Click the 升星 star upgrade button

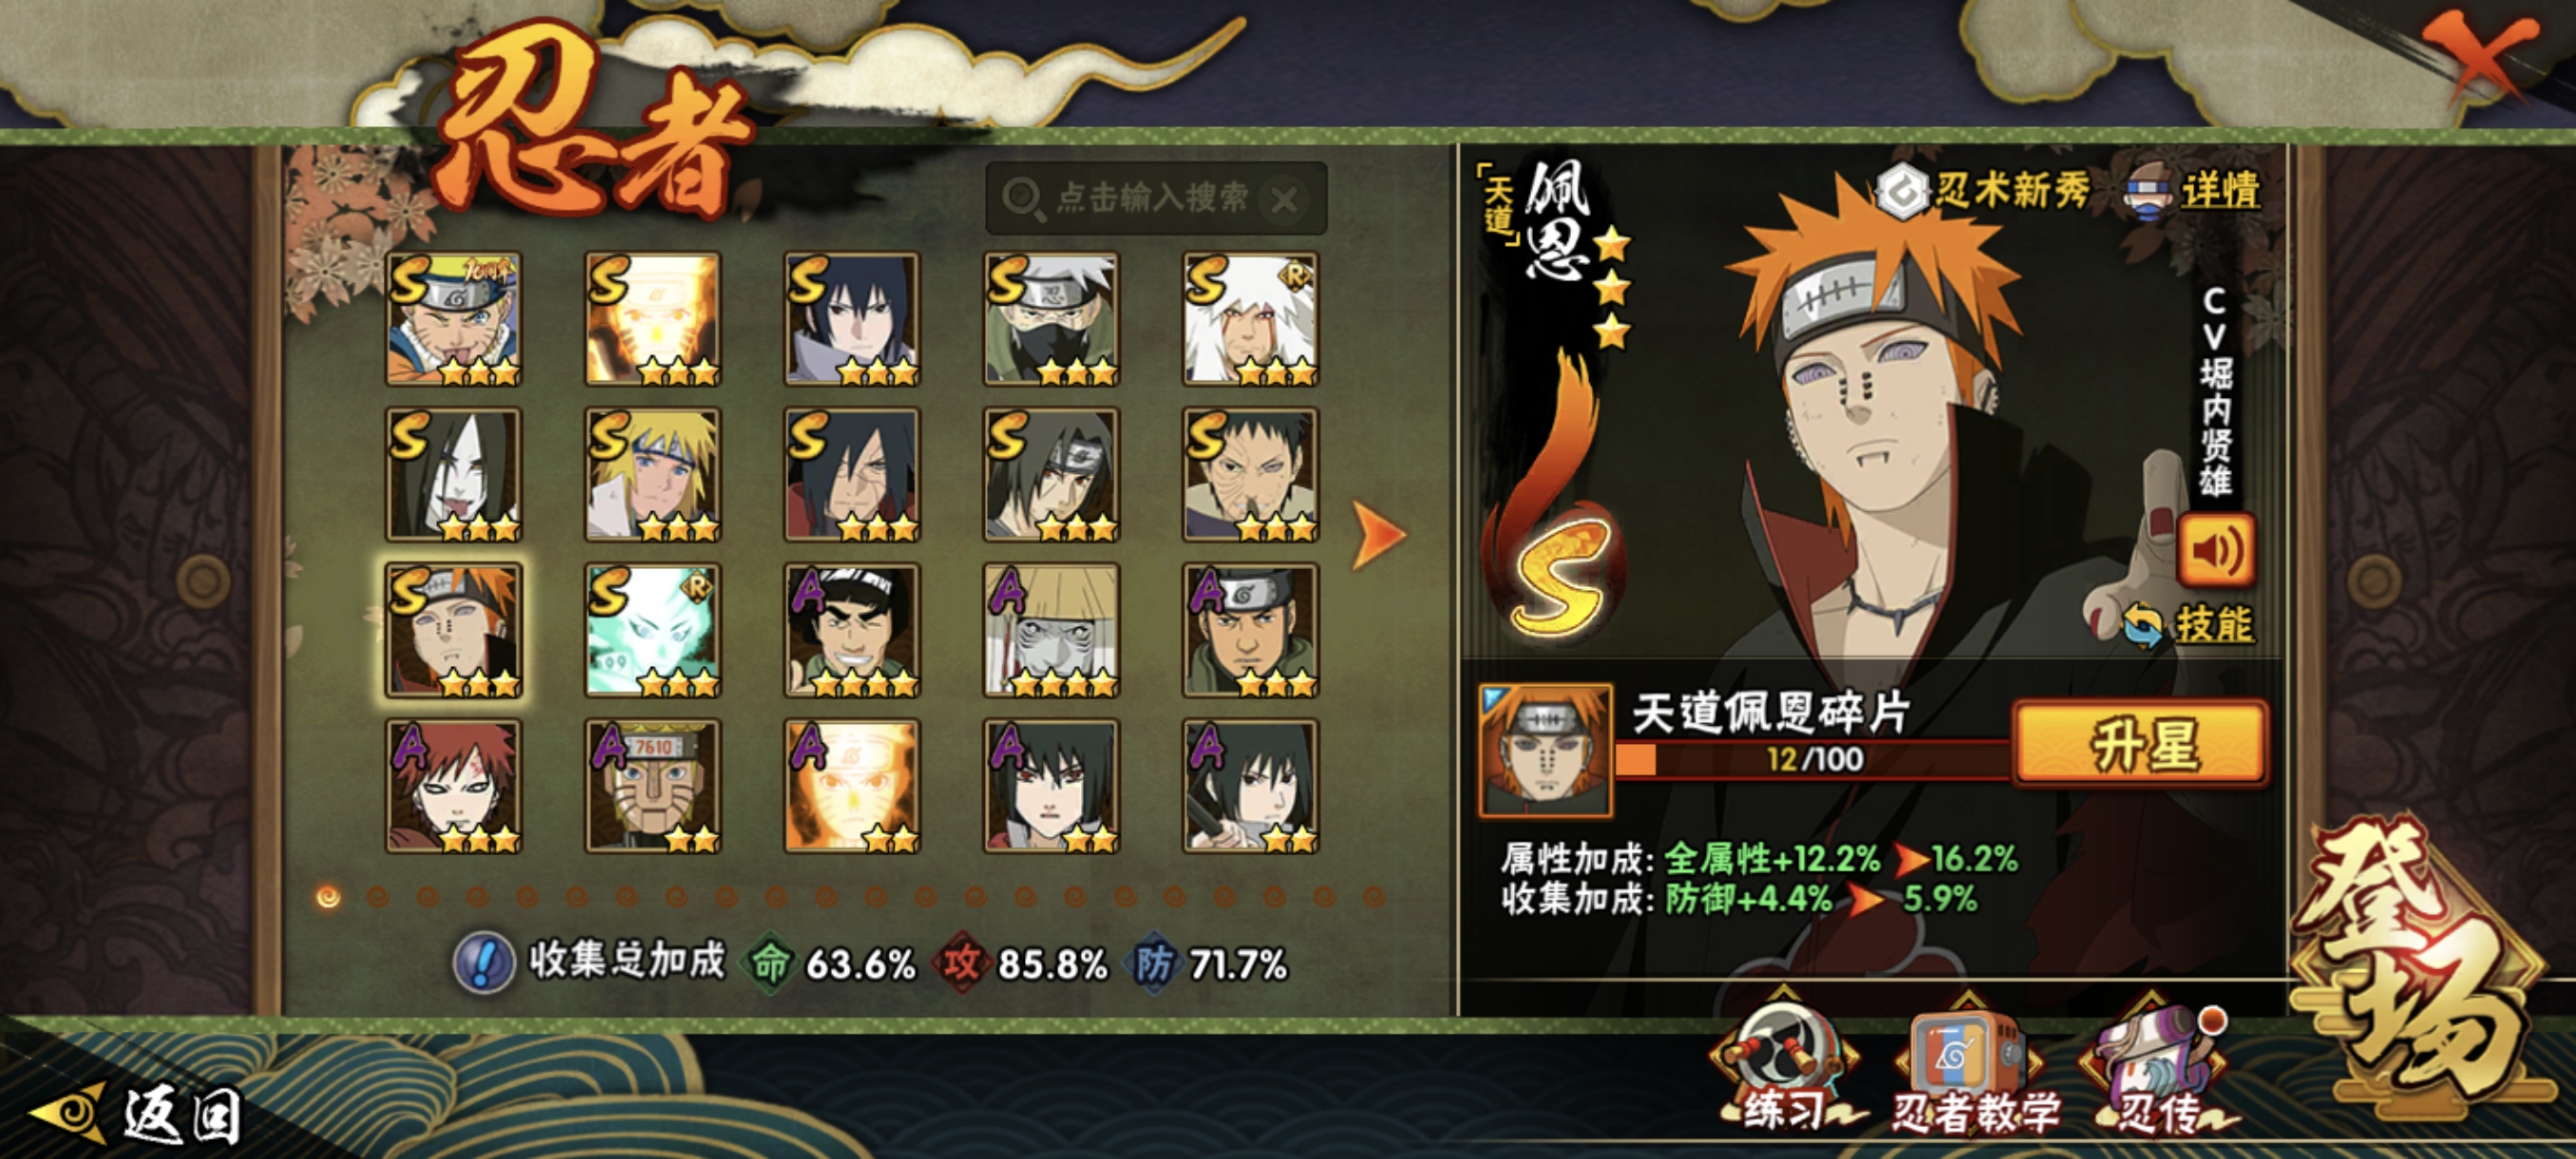tap(2141, 743)
